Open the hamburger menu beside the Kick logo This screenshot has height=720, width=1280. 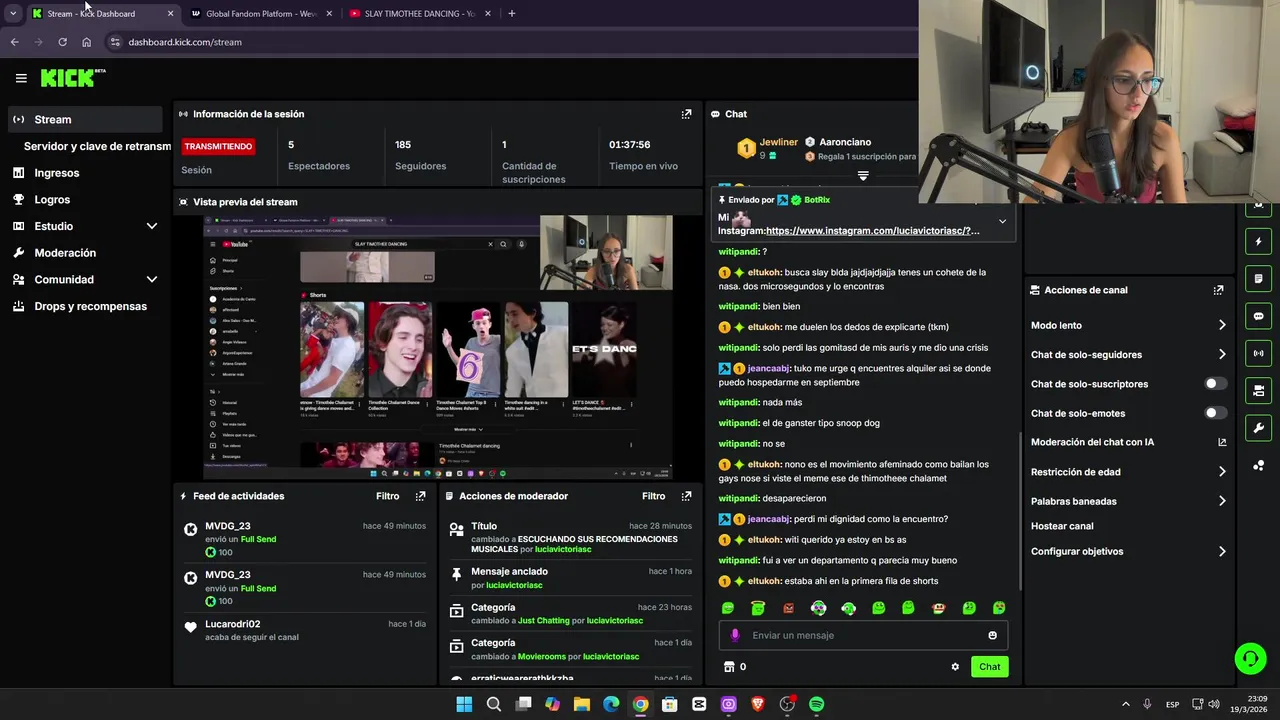coord(21,78)
